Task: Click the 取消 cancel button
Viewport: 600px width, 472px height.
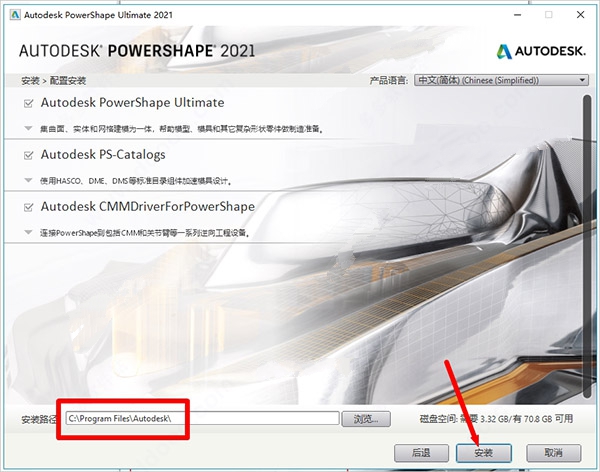Action: tap(554, 453)
